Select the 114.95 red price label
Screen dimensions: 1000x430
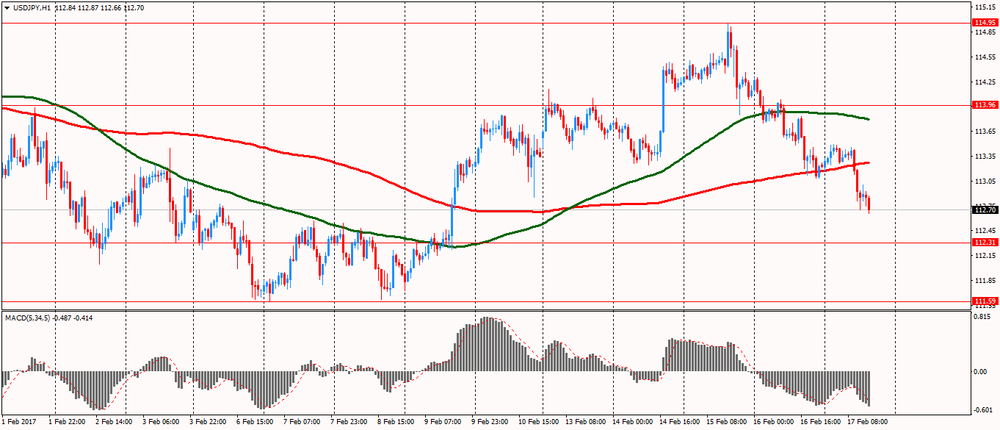point(984,23)
